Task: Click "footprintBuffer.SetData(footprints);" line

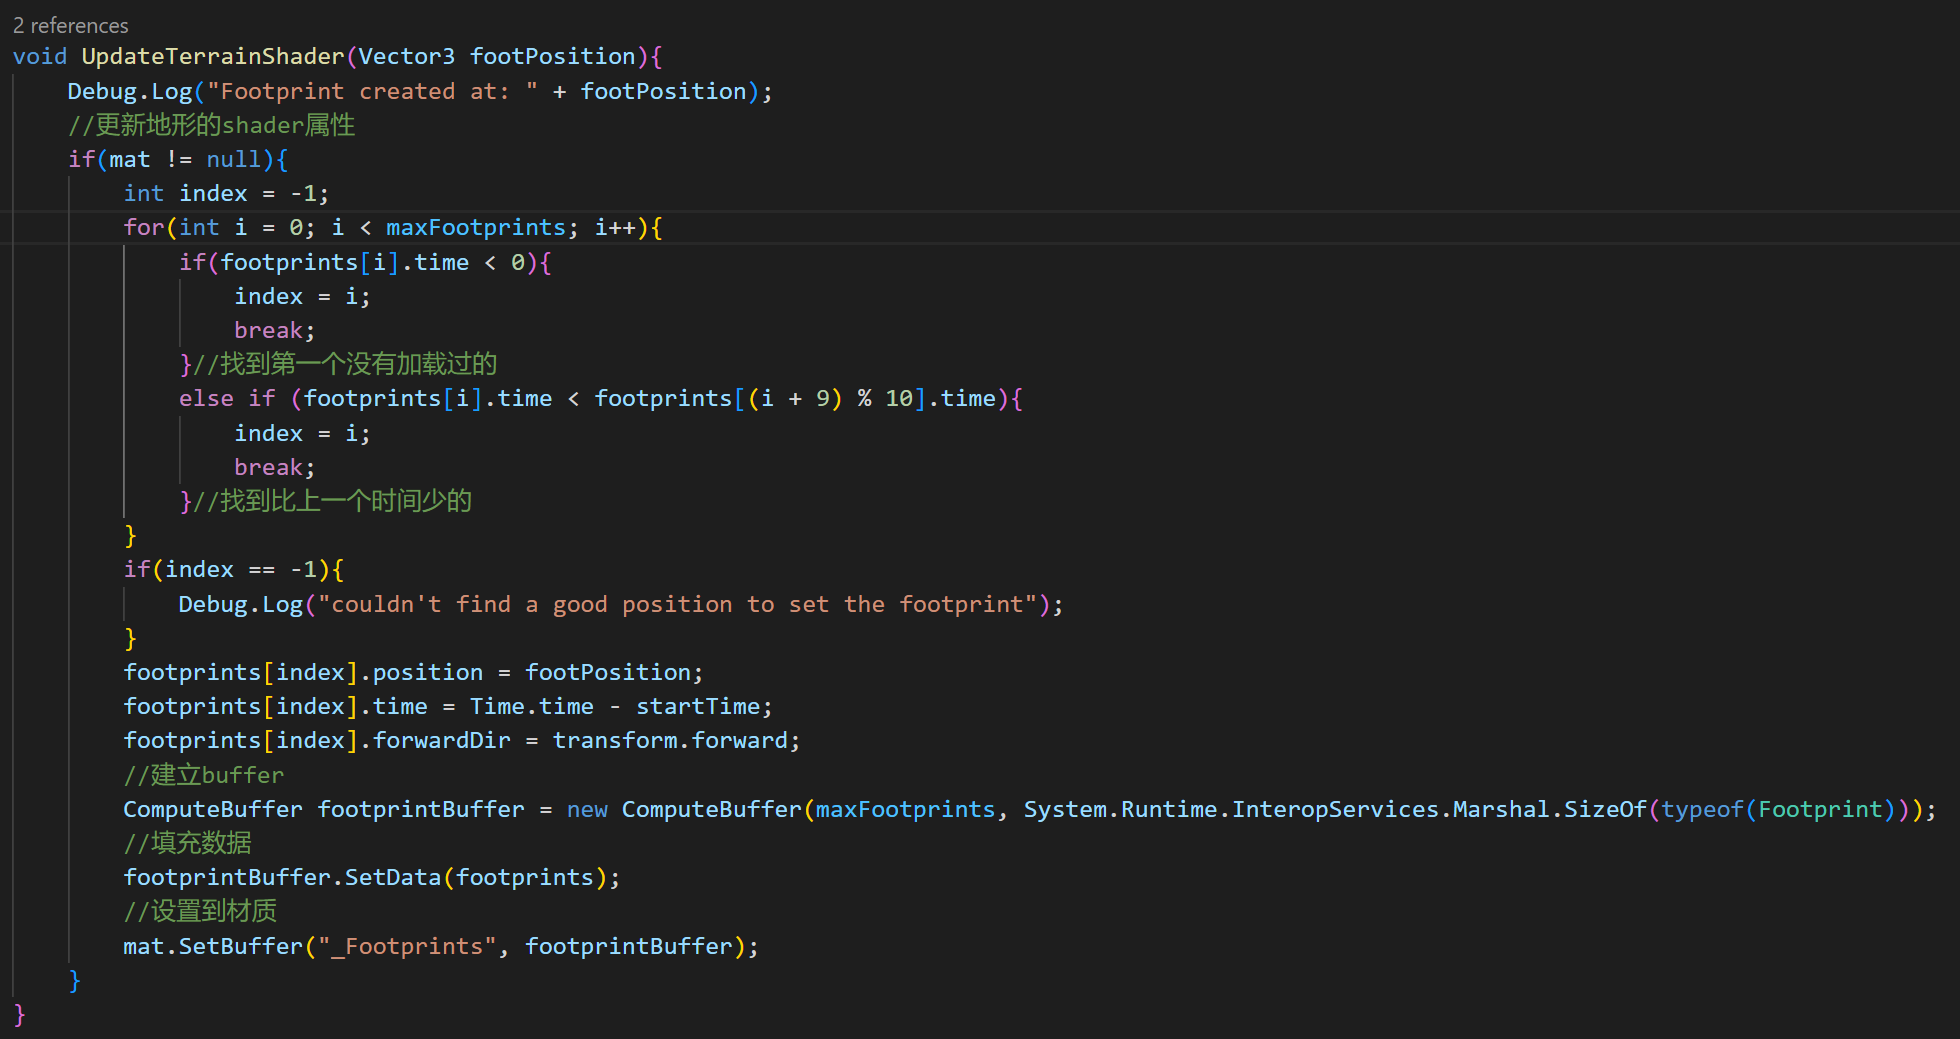Action: point(372,877)
